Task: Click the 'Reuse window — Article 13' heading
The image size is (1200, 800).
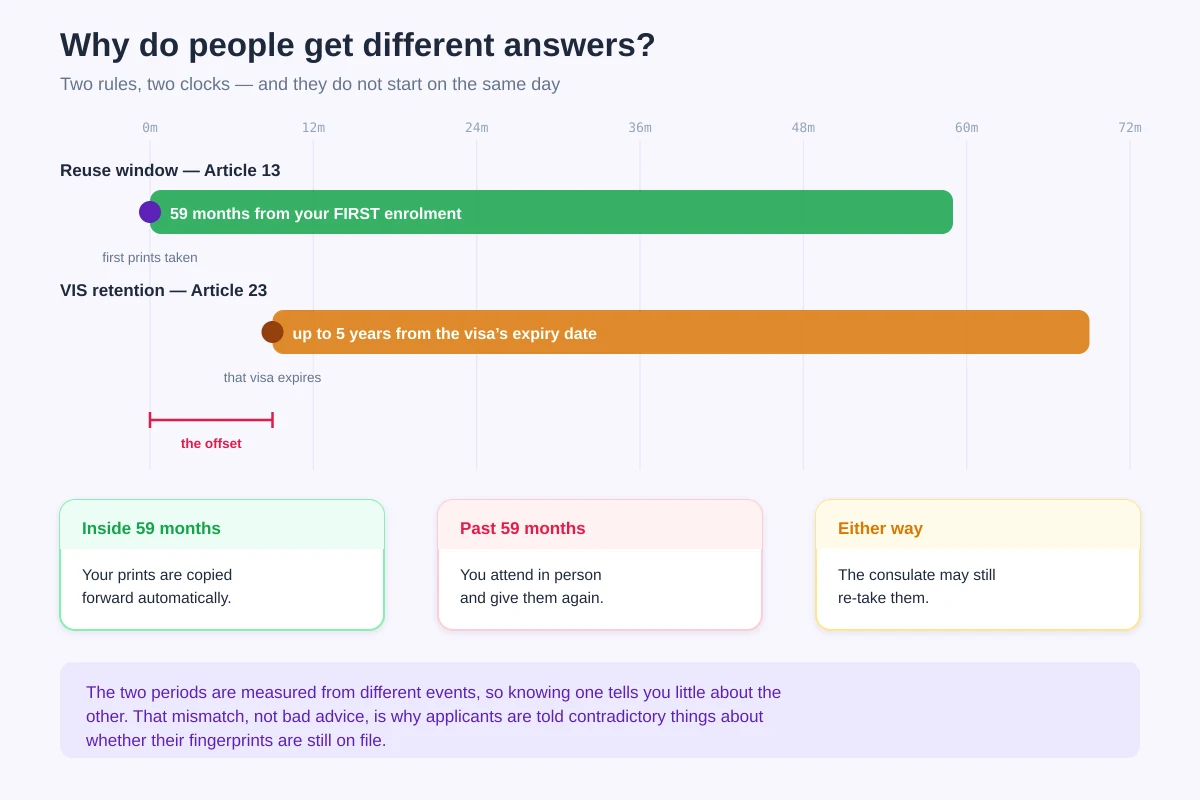Action: click(170, 170)
